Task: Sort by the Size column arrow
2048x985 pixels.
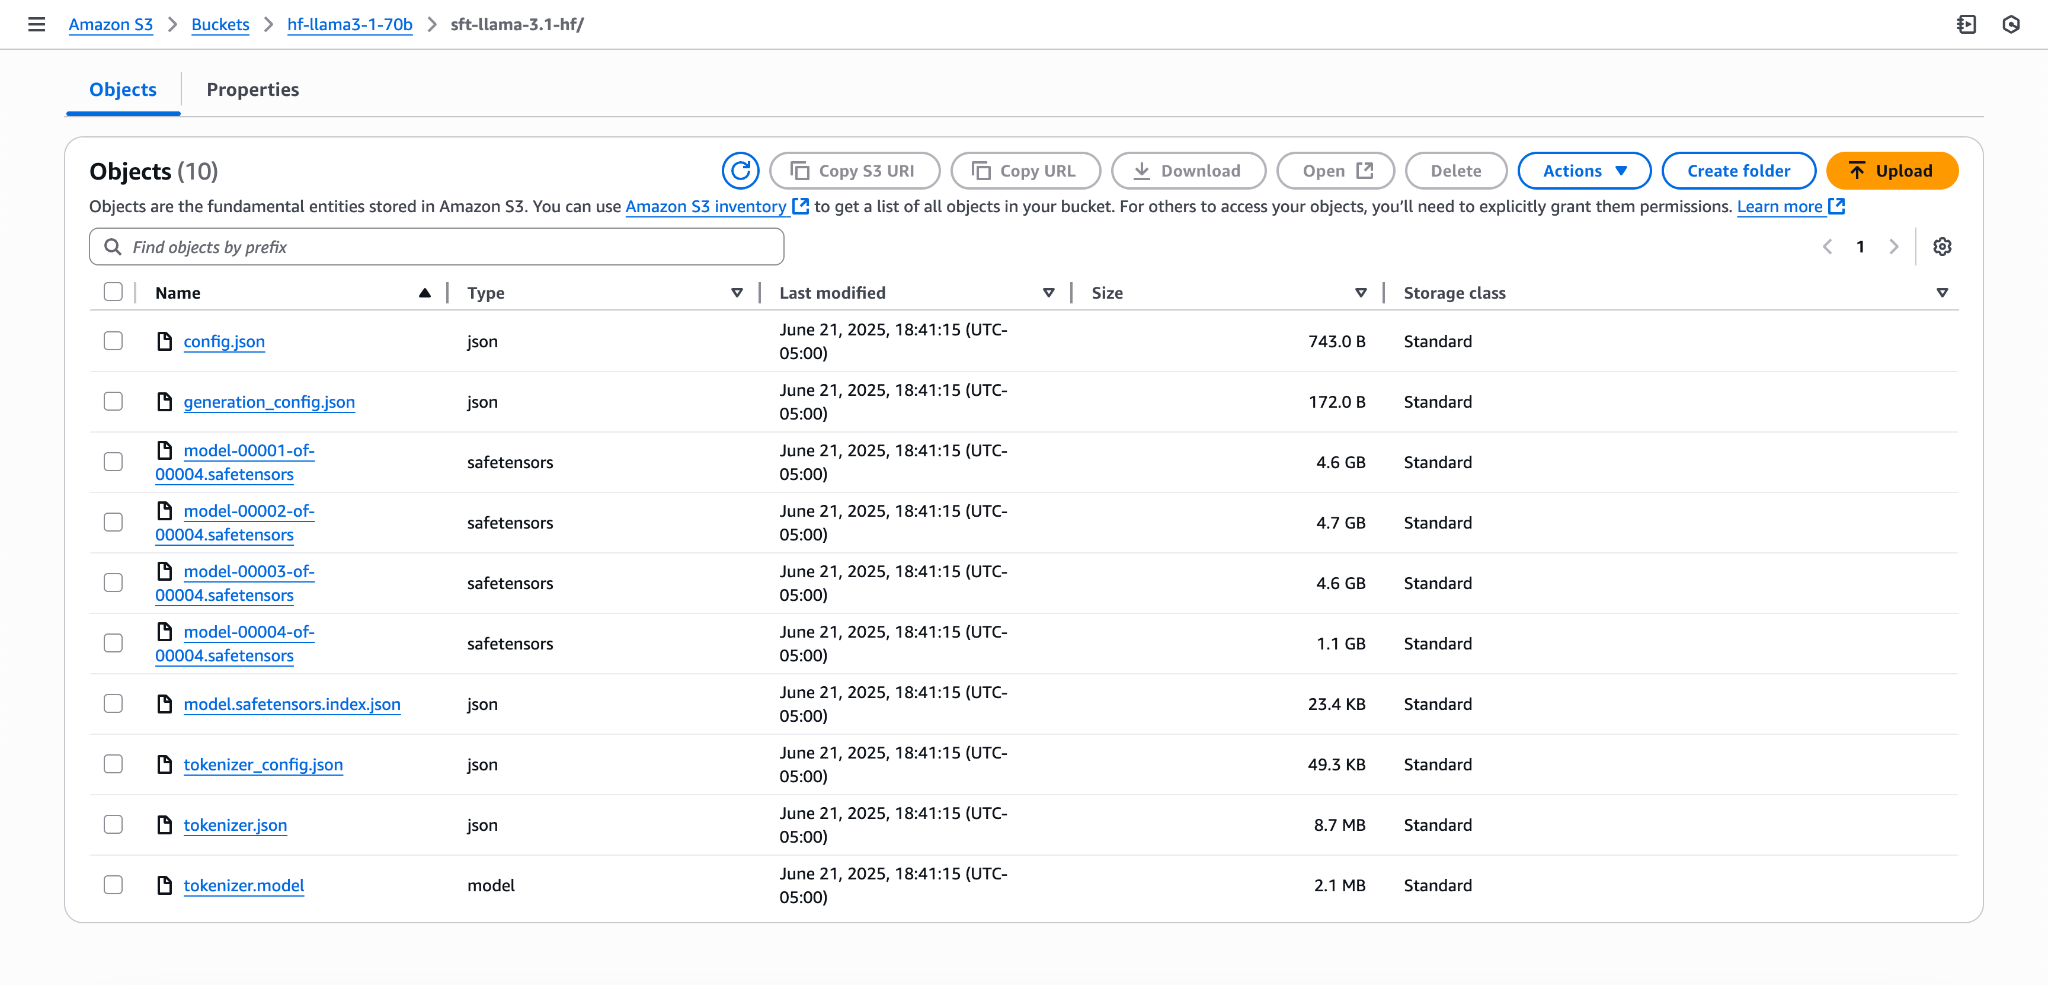Action: coord(1360,293)
